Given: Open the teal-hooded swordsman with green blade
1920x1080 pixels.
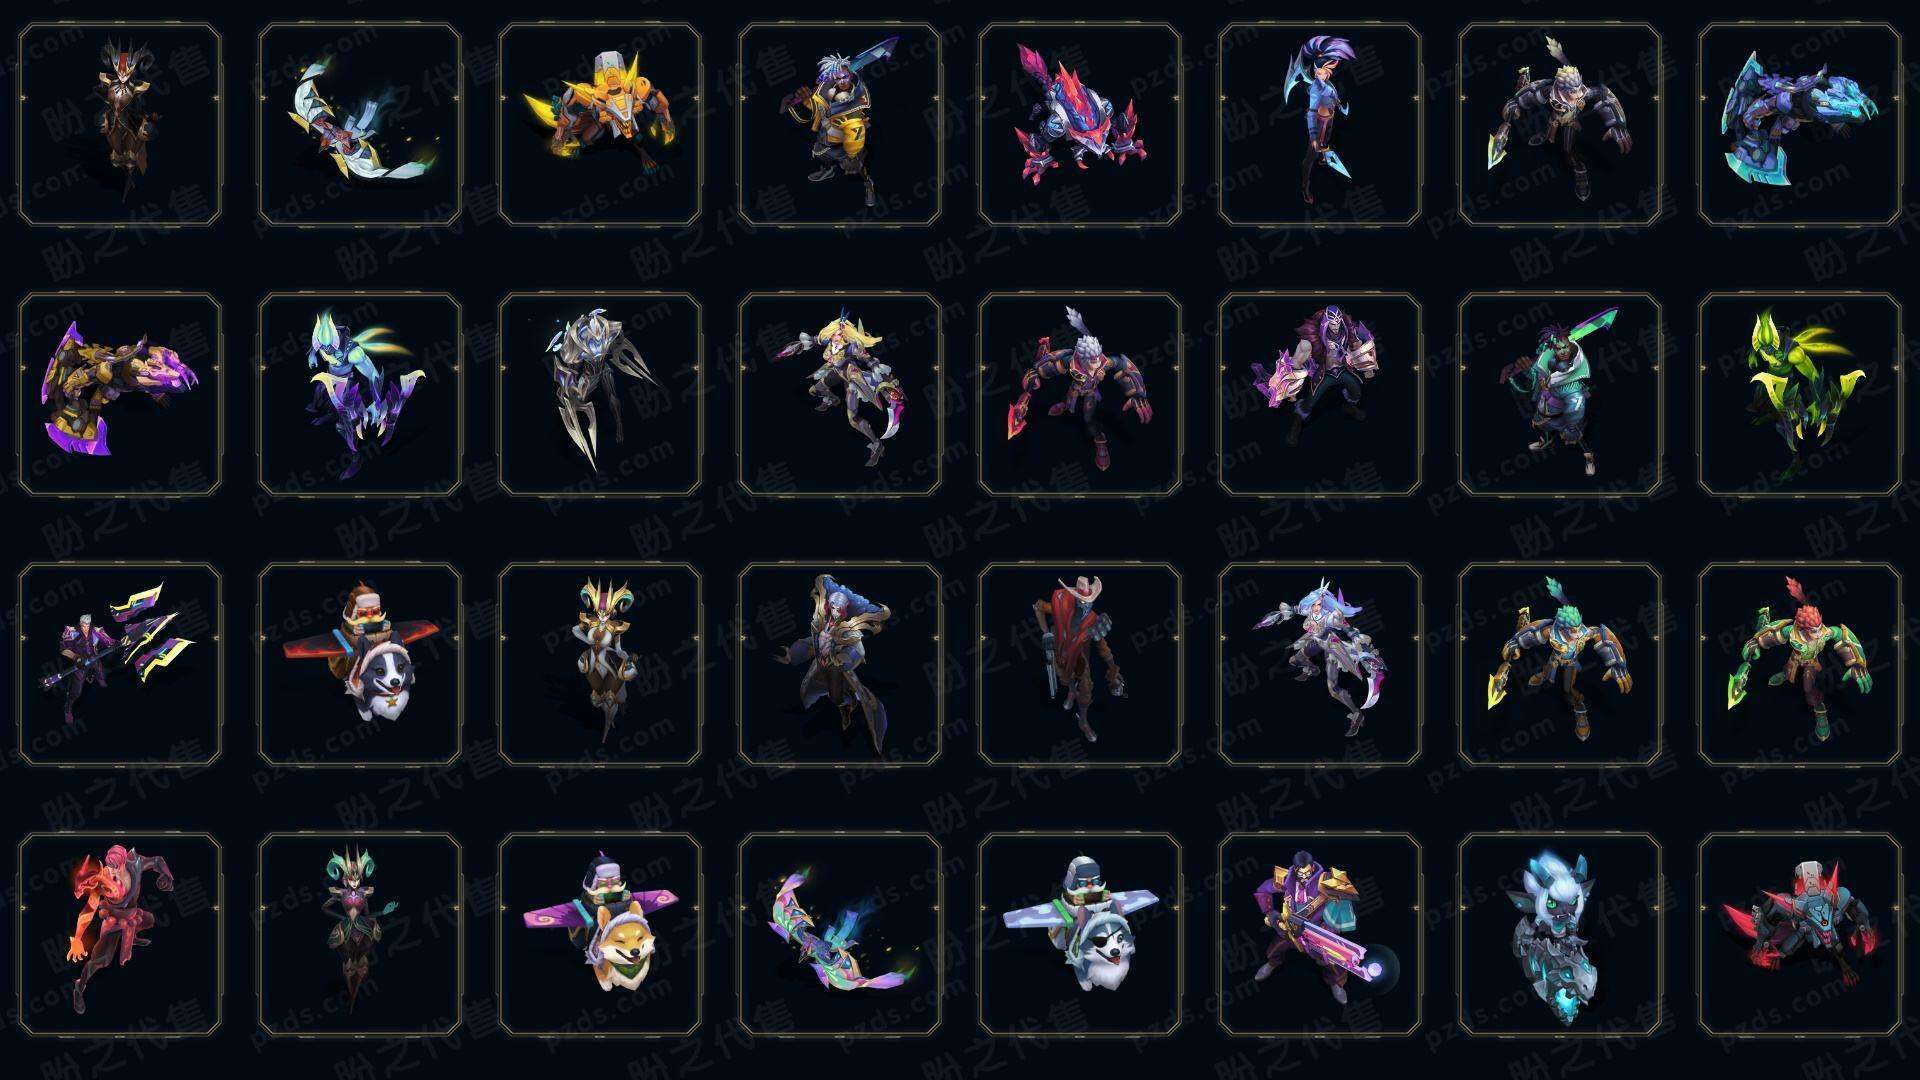Looking at the screenshot, I should click(x=1560, y=394).
